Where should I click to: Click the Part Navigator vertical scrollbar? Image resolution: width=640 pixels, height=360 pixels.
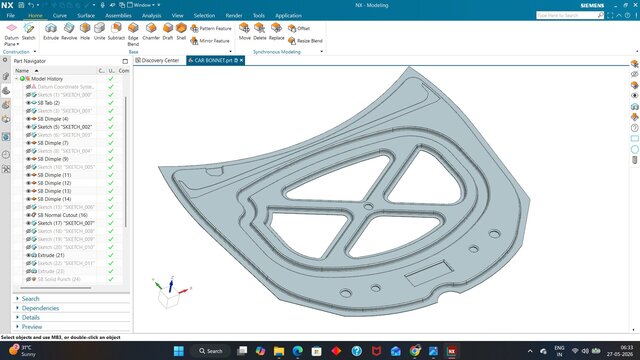[x=125, y=162]
